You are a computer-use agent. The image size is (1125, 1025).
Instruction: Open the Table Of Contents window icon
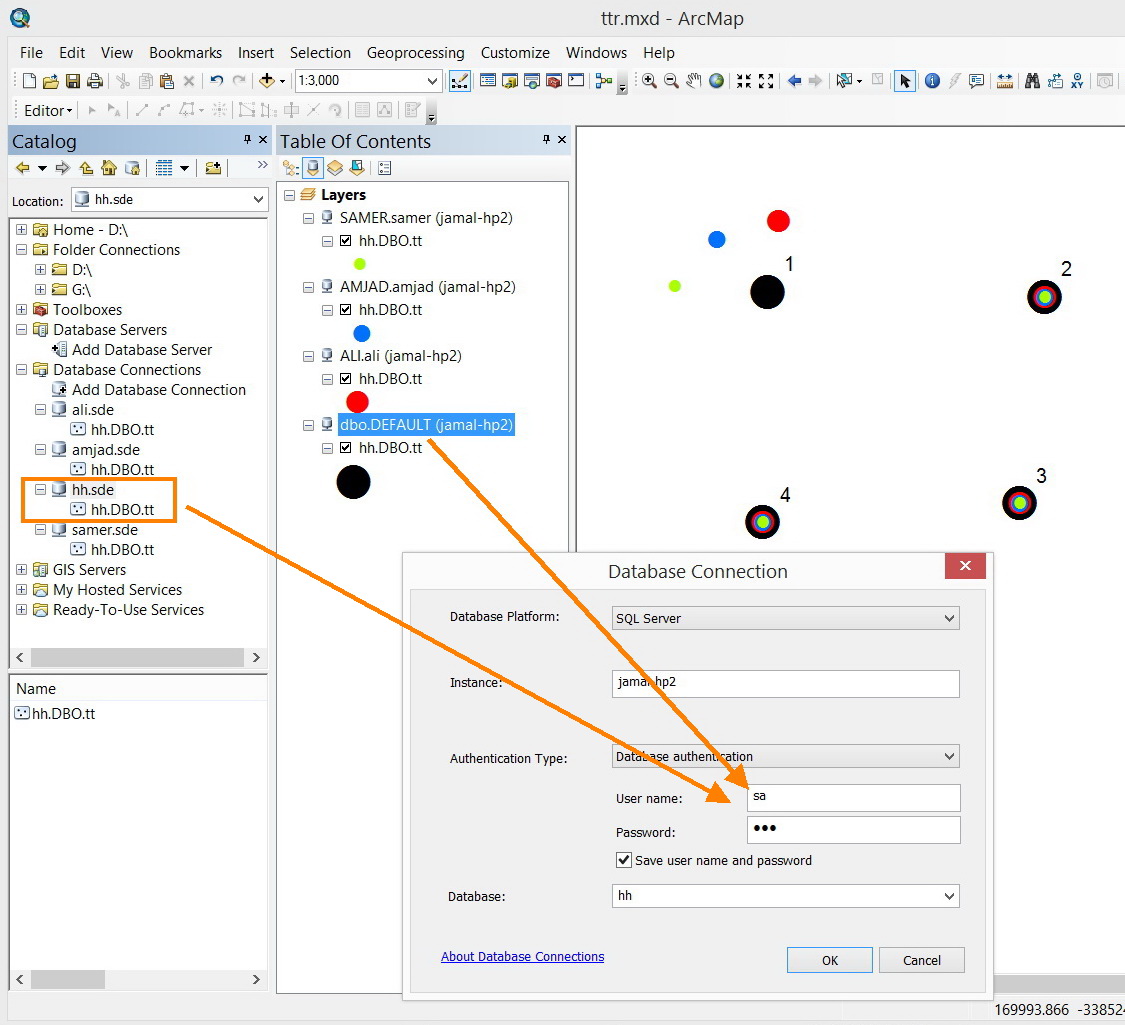click(487, 81)
